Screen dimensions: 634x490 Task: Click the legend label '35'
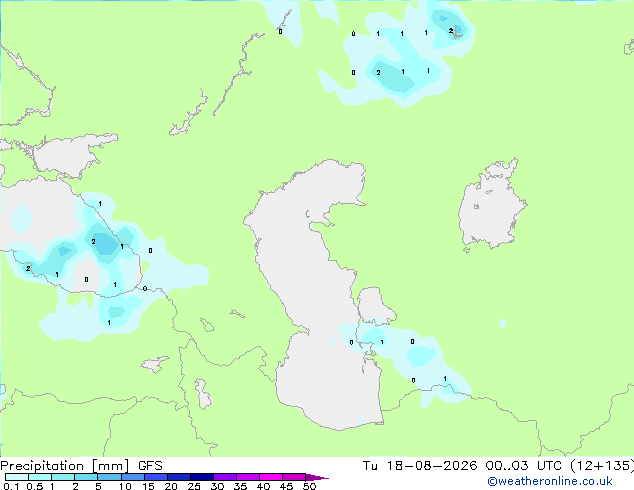[x=240, y=486]
